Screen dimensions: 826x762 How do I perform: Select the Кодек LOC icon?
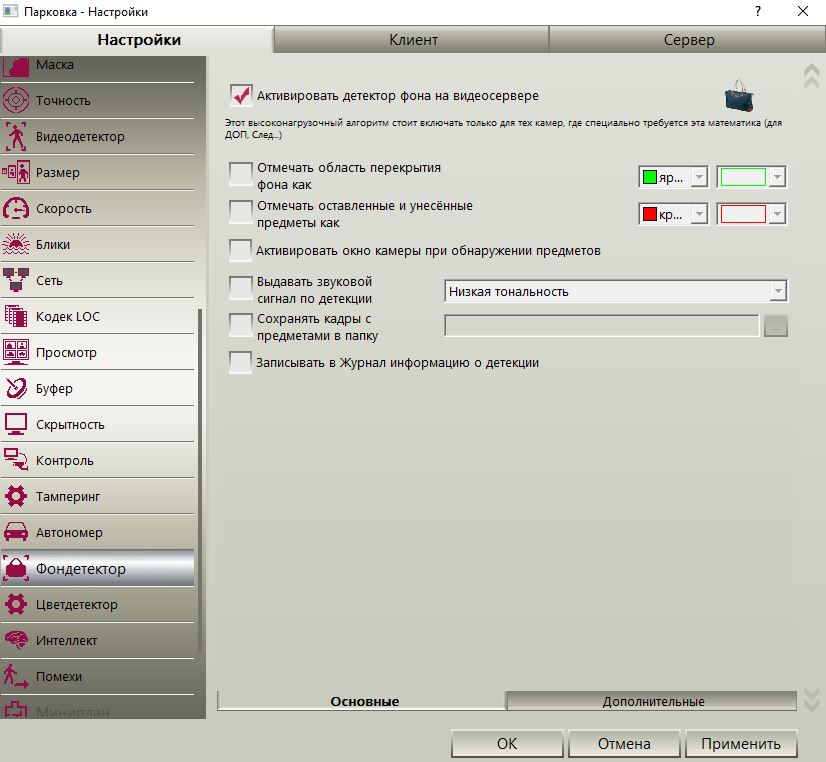tap(16, 316)
